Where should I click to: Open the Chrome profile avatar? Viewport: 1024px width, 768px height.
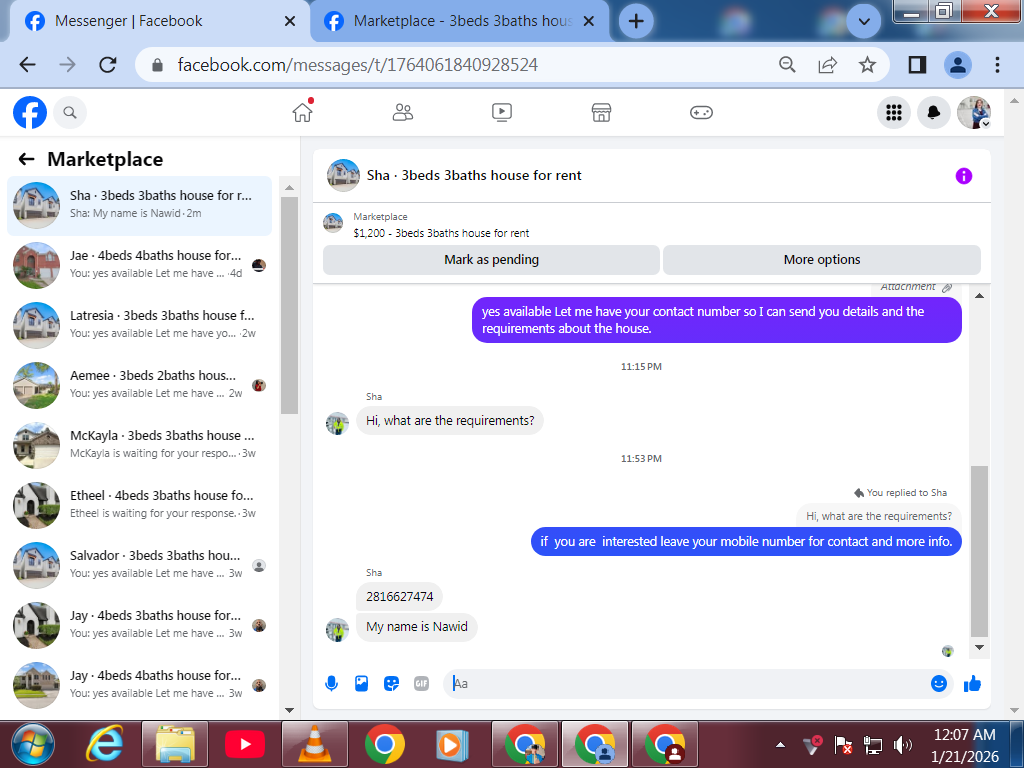click(x=957, y=65)
